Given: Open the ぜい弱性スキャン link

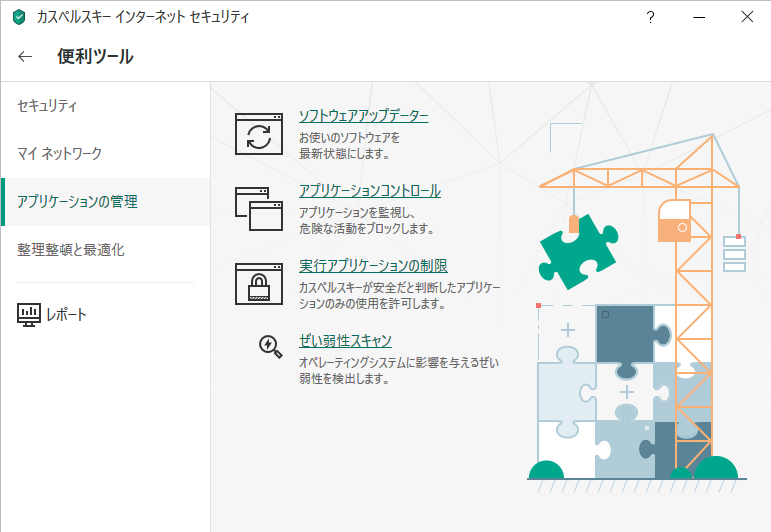Looking at the screenshot, I should point(345,341).
